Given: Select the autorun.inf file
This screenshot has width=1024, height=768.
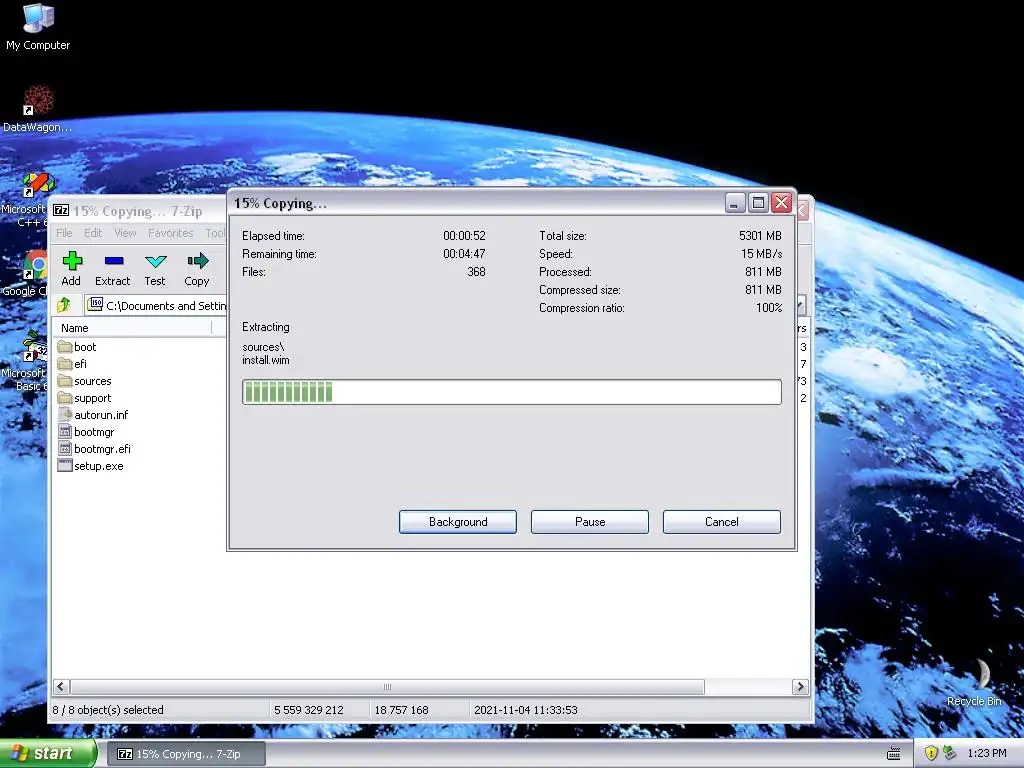Looking at the screenshot, I should click(x=93, y=415).
